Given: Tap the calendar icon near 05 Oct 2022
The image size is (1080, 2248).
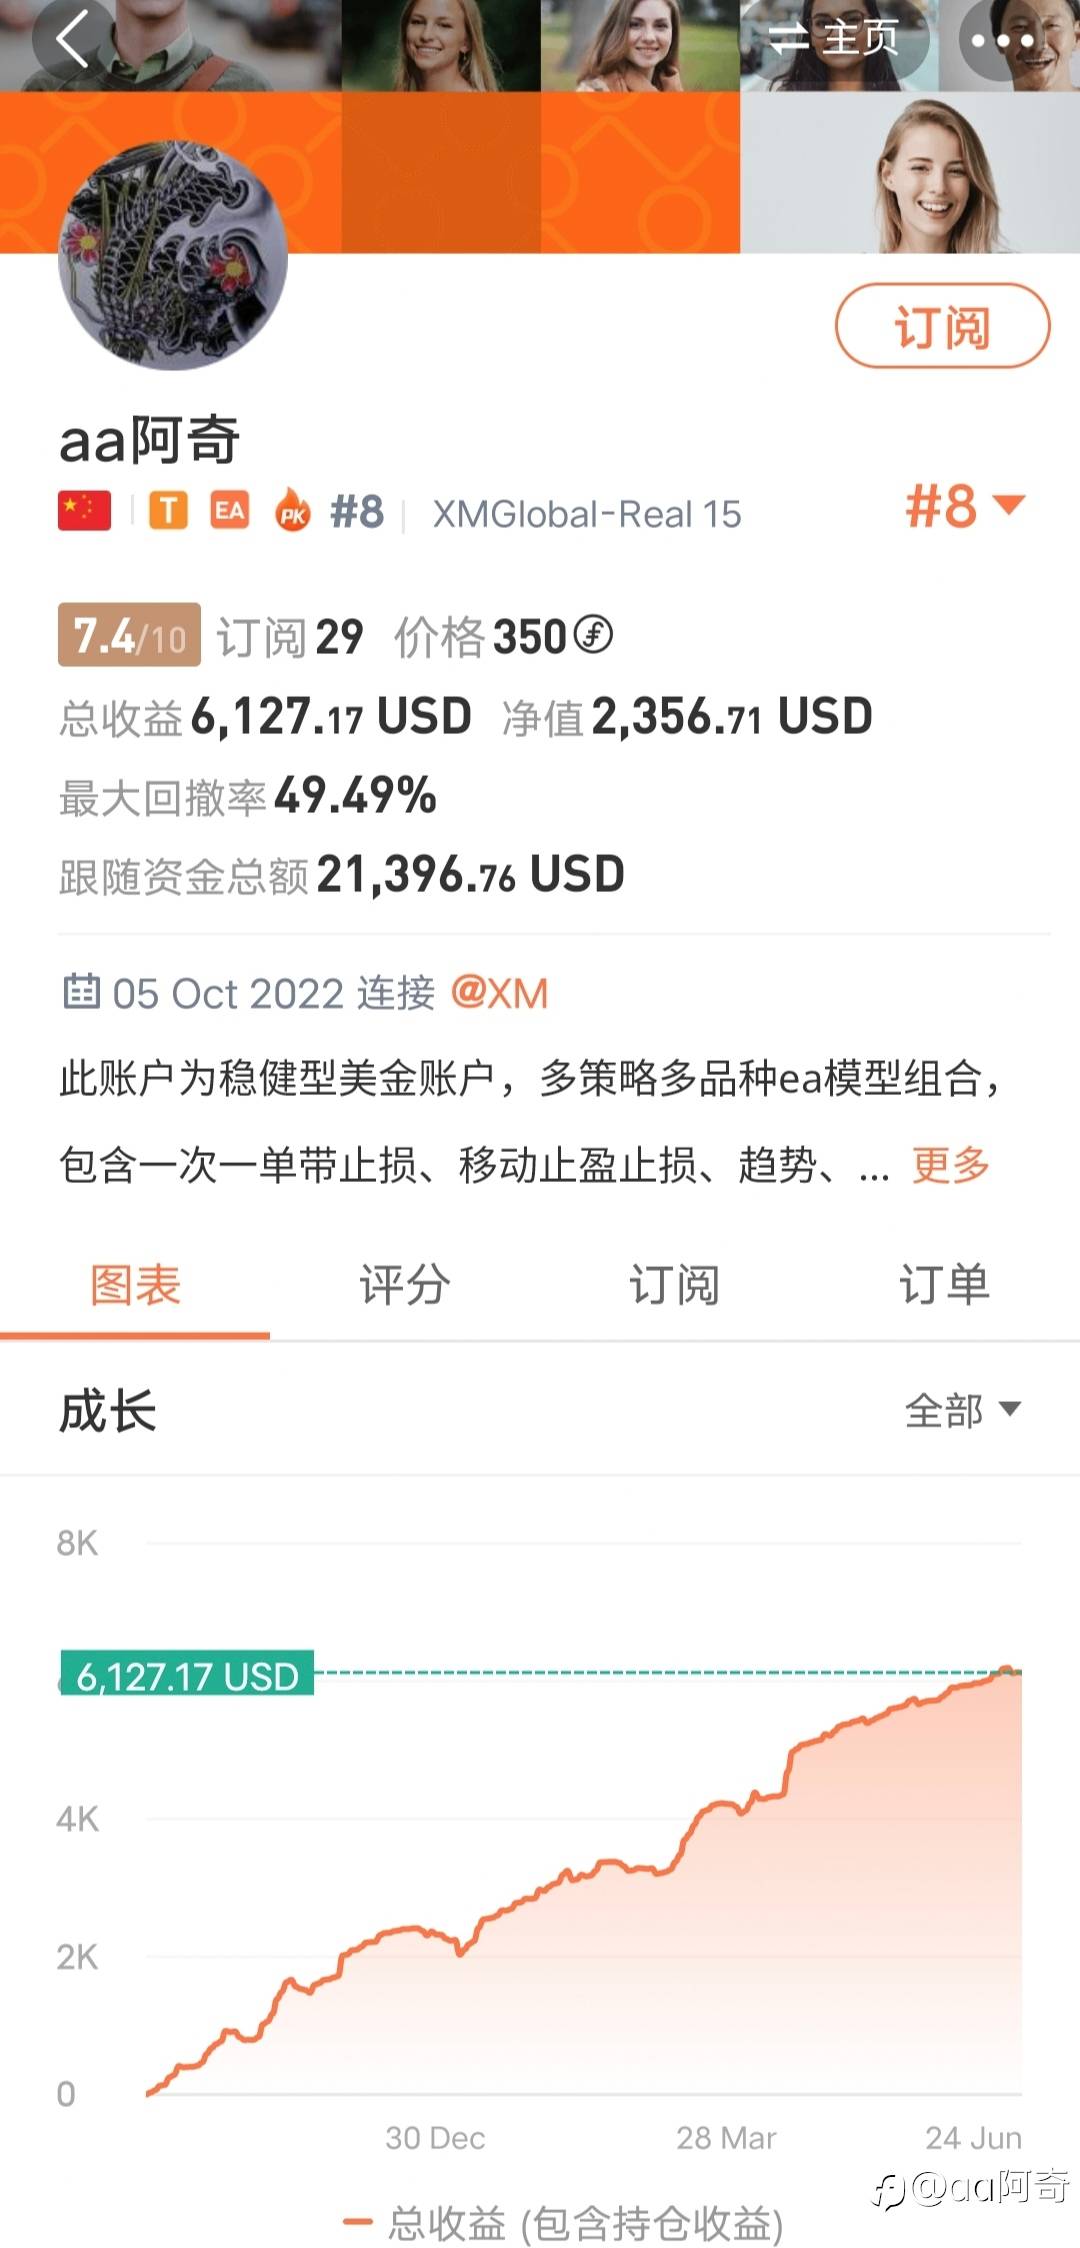Looking at the screenshot, I should 81,992.
